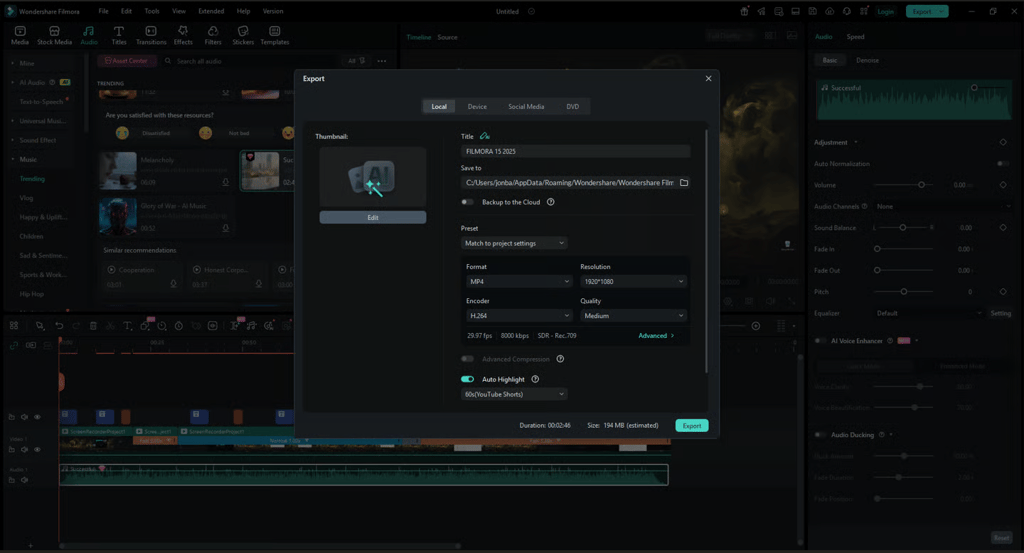The height and width of the screenshot is (553, 1024).
Task: Toggle Advanced Compression switch
Action: tap(468, 359)
